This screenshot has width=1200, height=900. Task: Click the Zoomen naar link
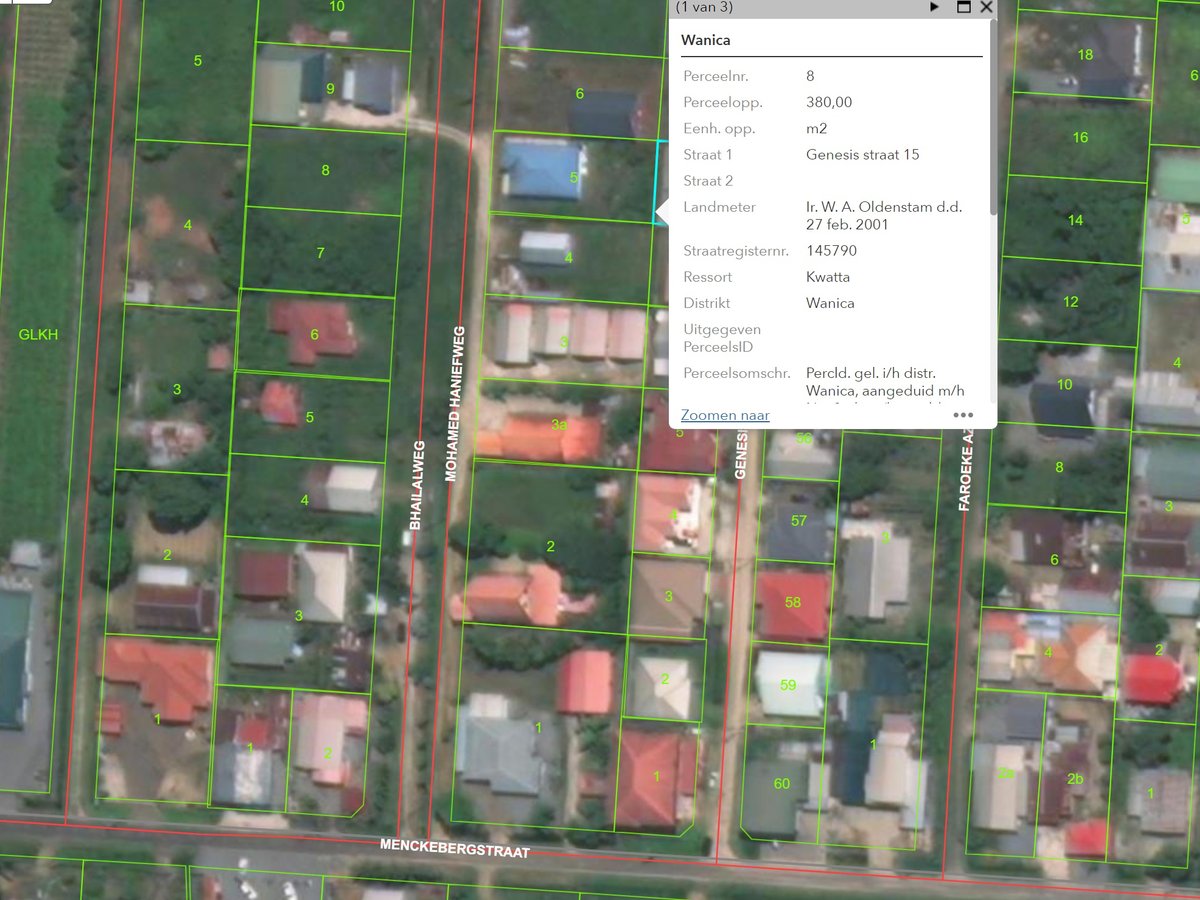(725, 415)
